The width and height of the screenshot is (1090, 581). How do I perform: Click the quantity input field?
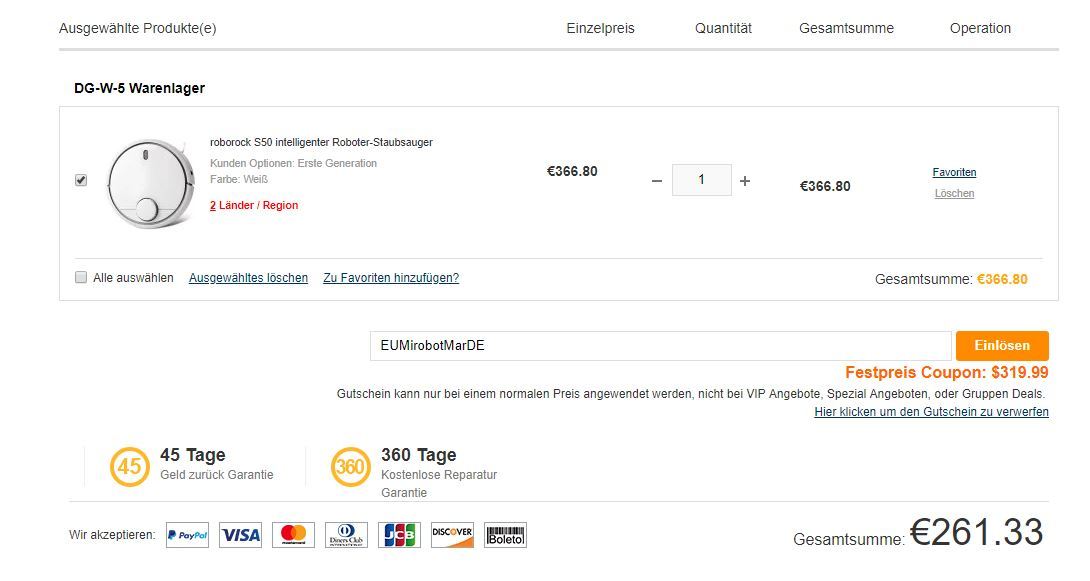[x=701, y=180]
